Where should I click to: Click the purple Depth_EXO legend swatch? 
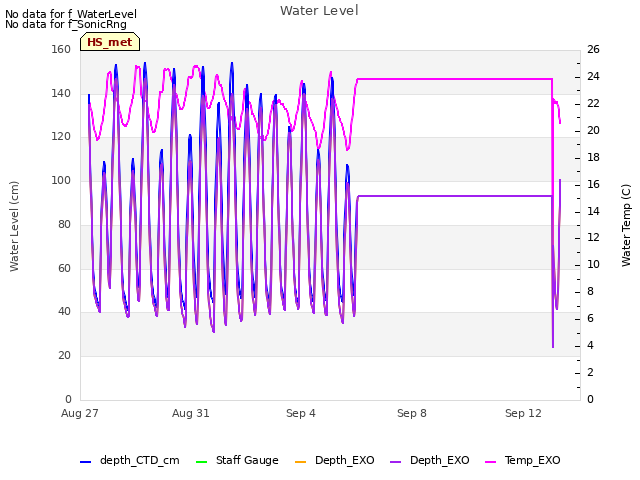[x=396, y=461]
